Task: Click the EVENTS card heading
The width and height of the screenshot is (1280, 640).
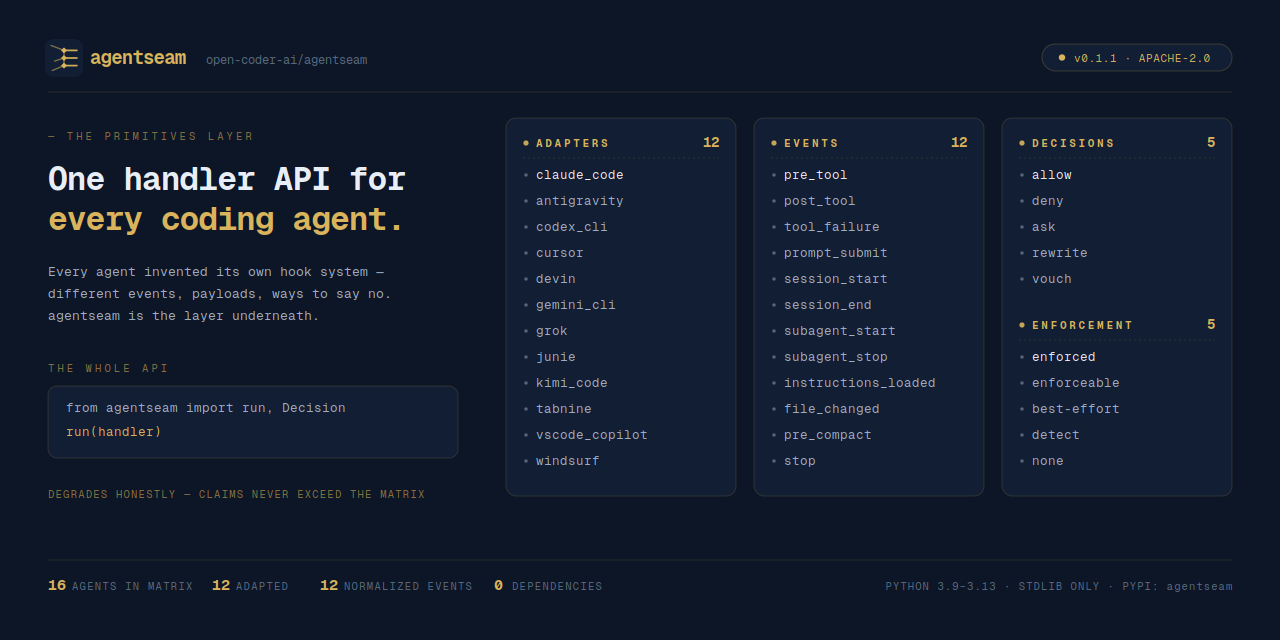Action: (811, 143)
